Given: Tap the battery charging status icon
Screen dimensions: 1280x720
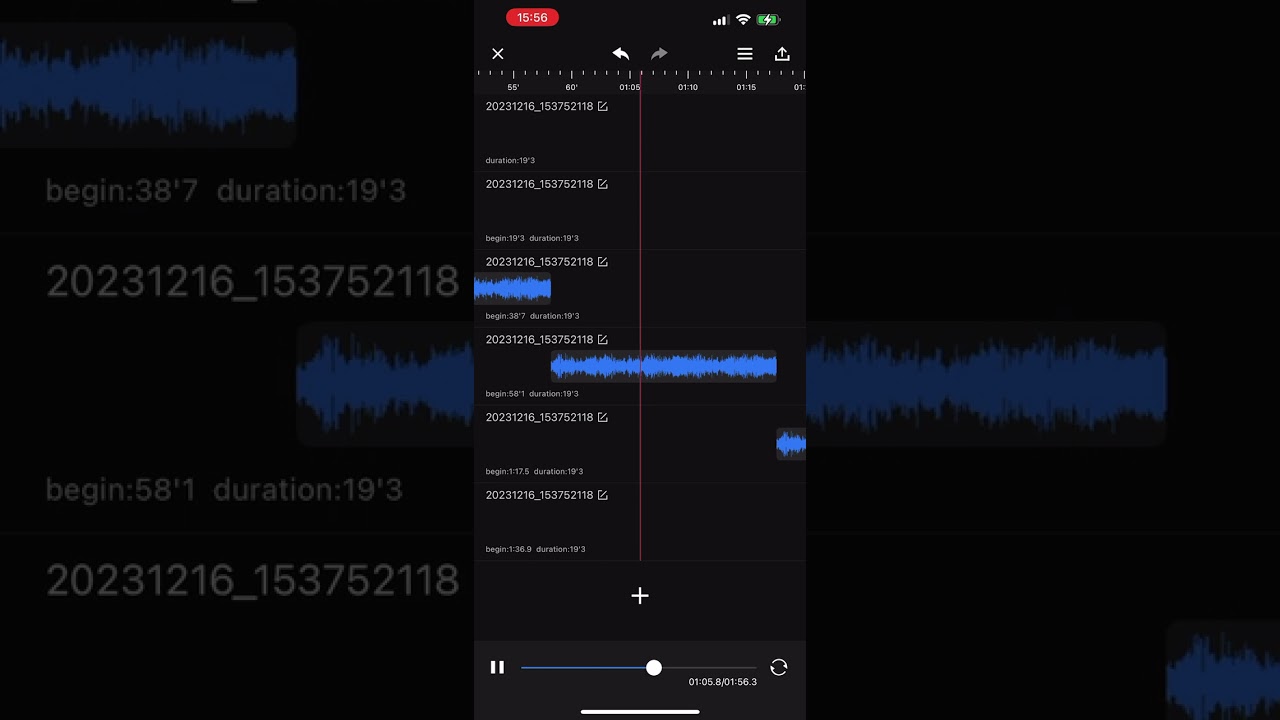Looking at the screenshot, I should [x=768, y=19].
